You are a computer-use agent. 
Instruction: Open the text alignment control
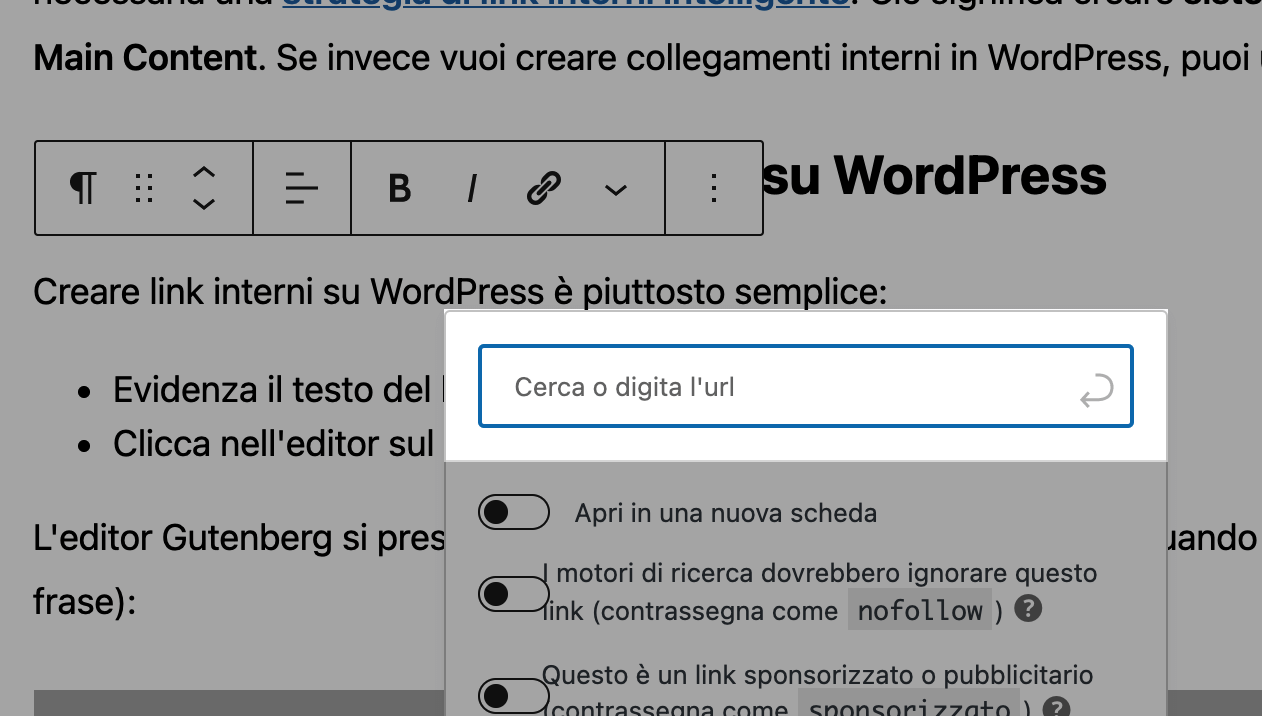(x=301, y=188)
